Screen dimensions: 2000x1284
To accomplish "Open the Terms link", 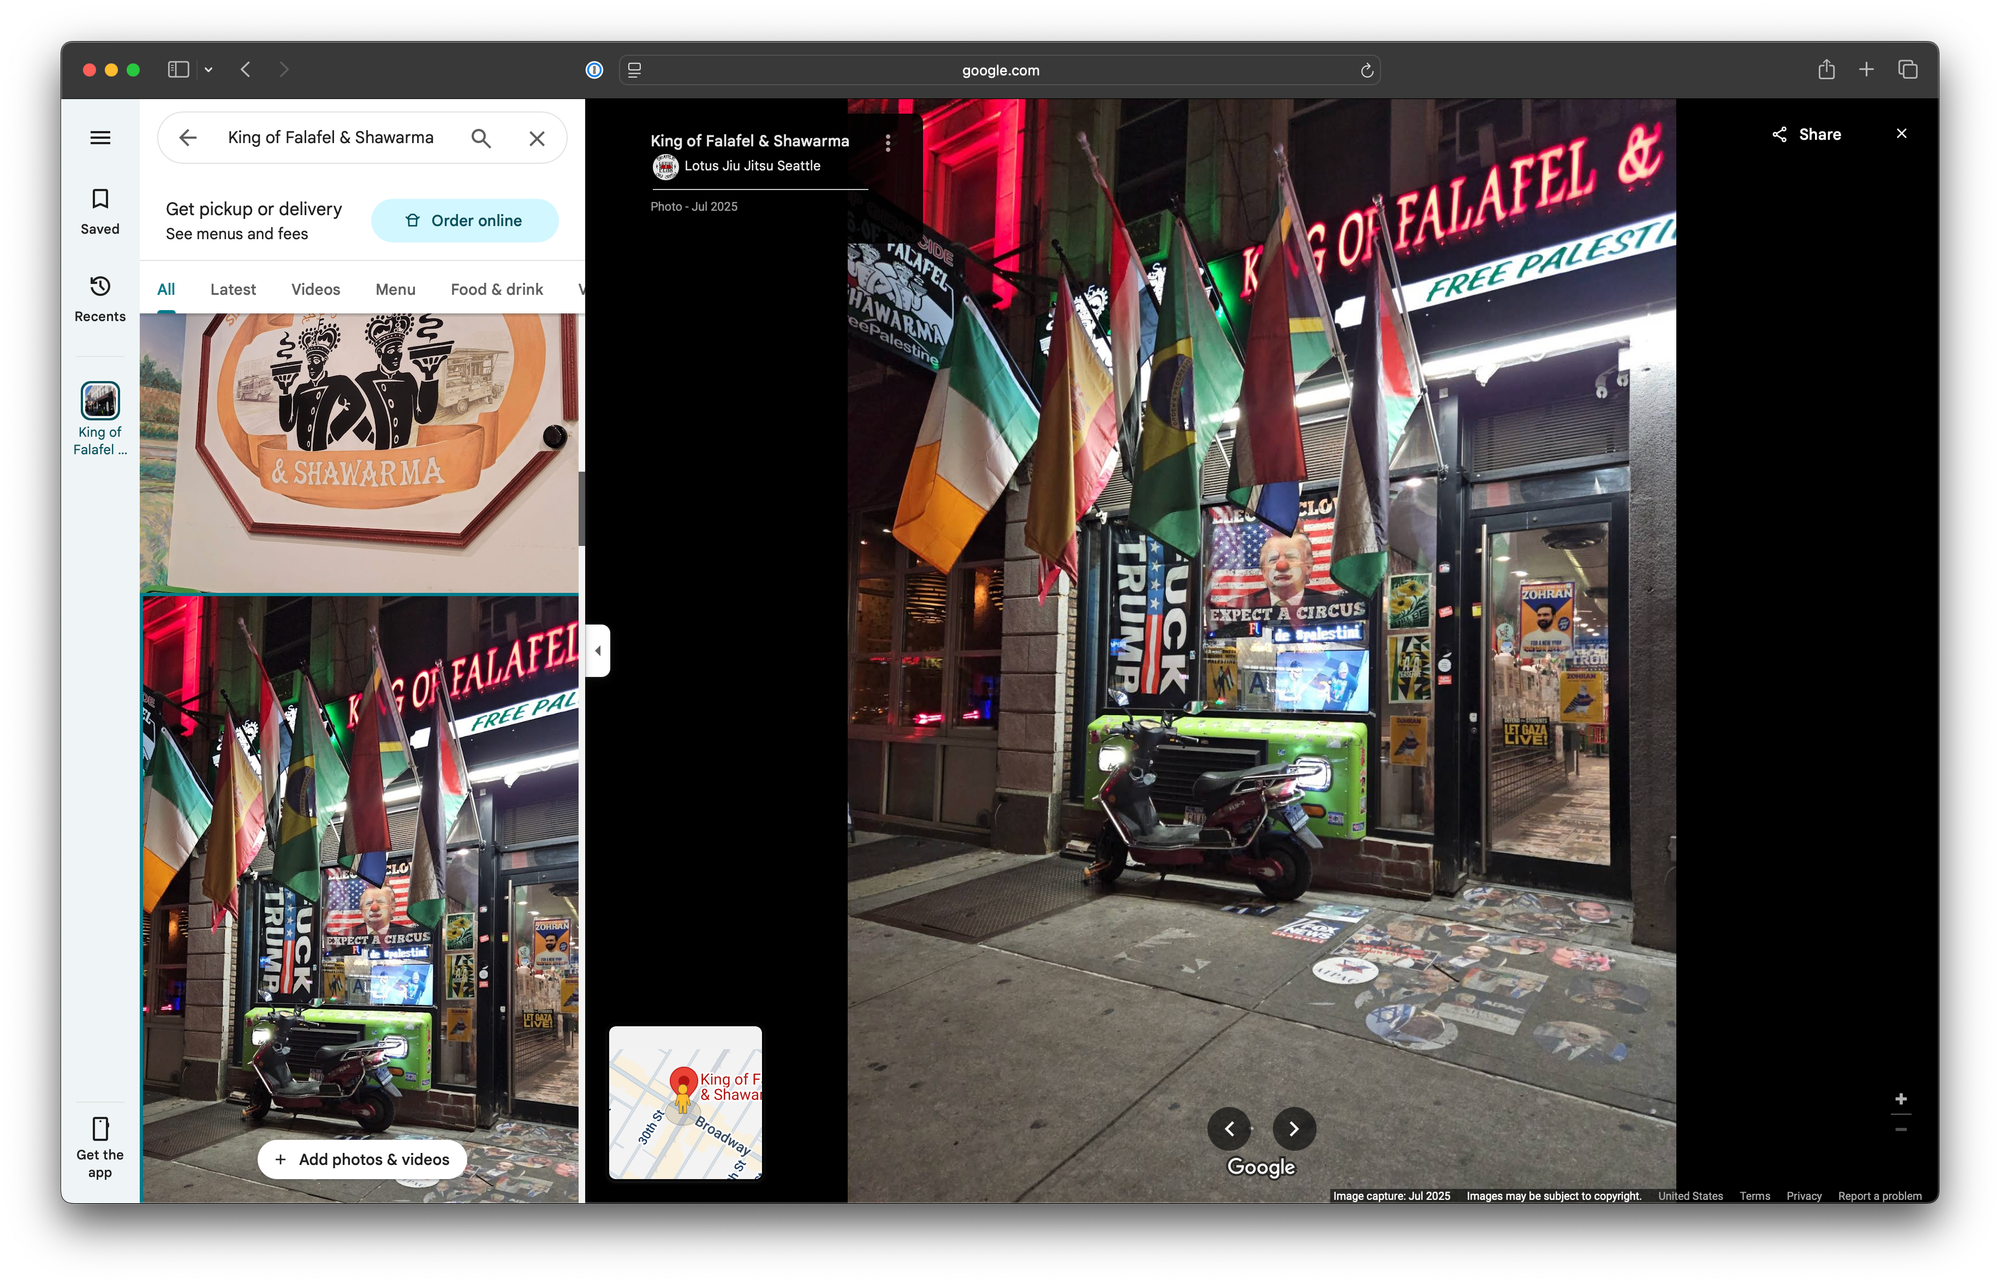I will pos(1755,1196).
